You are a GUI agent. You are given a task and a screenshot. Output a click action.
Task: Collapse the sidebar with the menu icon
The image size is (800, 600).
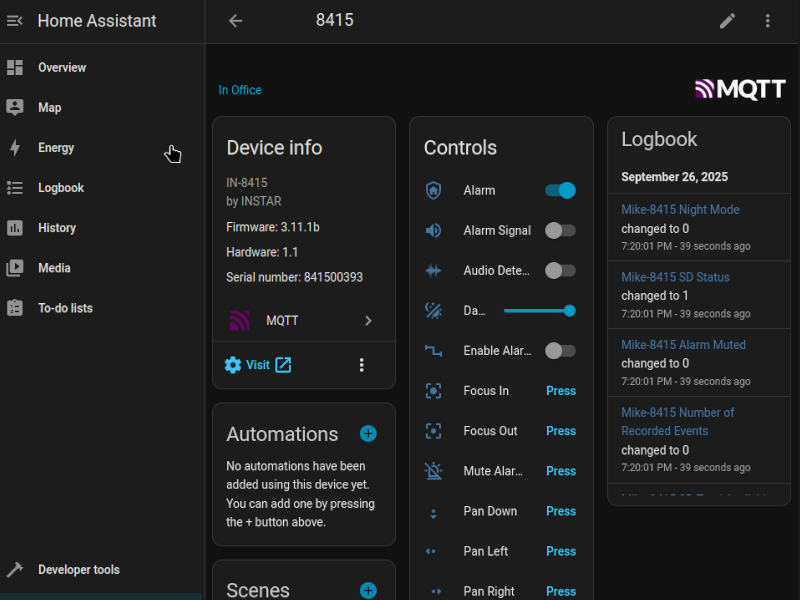15,21
